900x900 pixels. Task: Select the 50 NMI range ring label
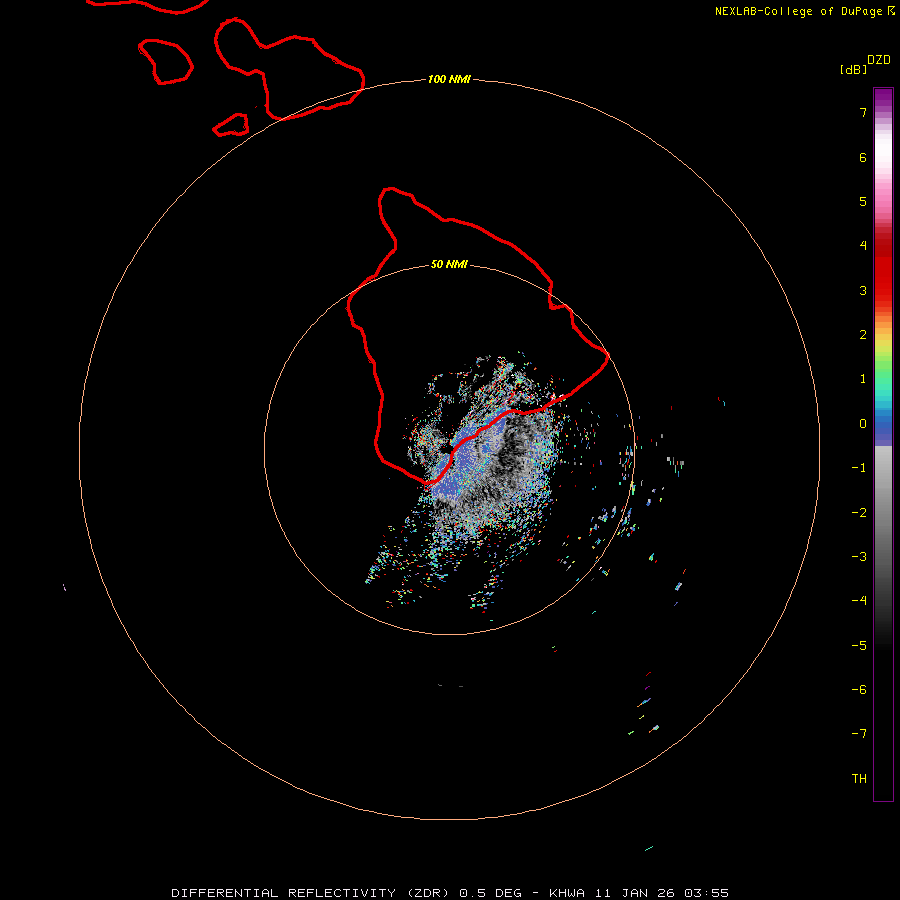click(x=449, y=264)
